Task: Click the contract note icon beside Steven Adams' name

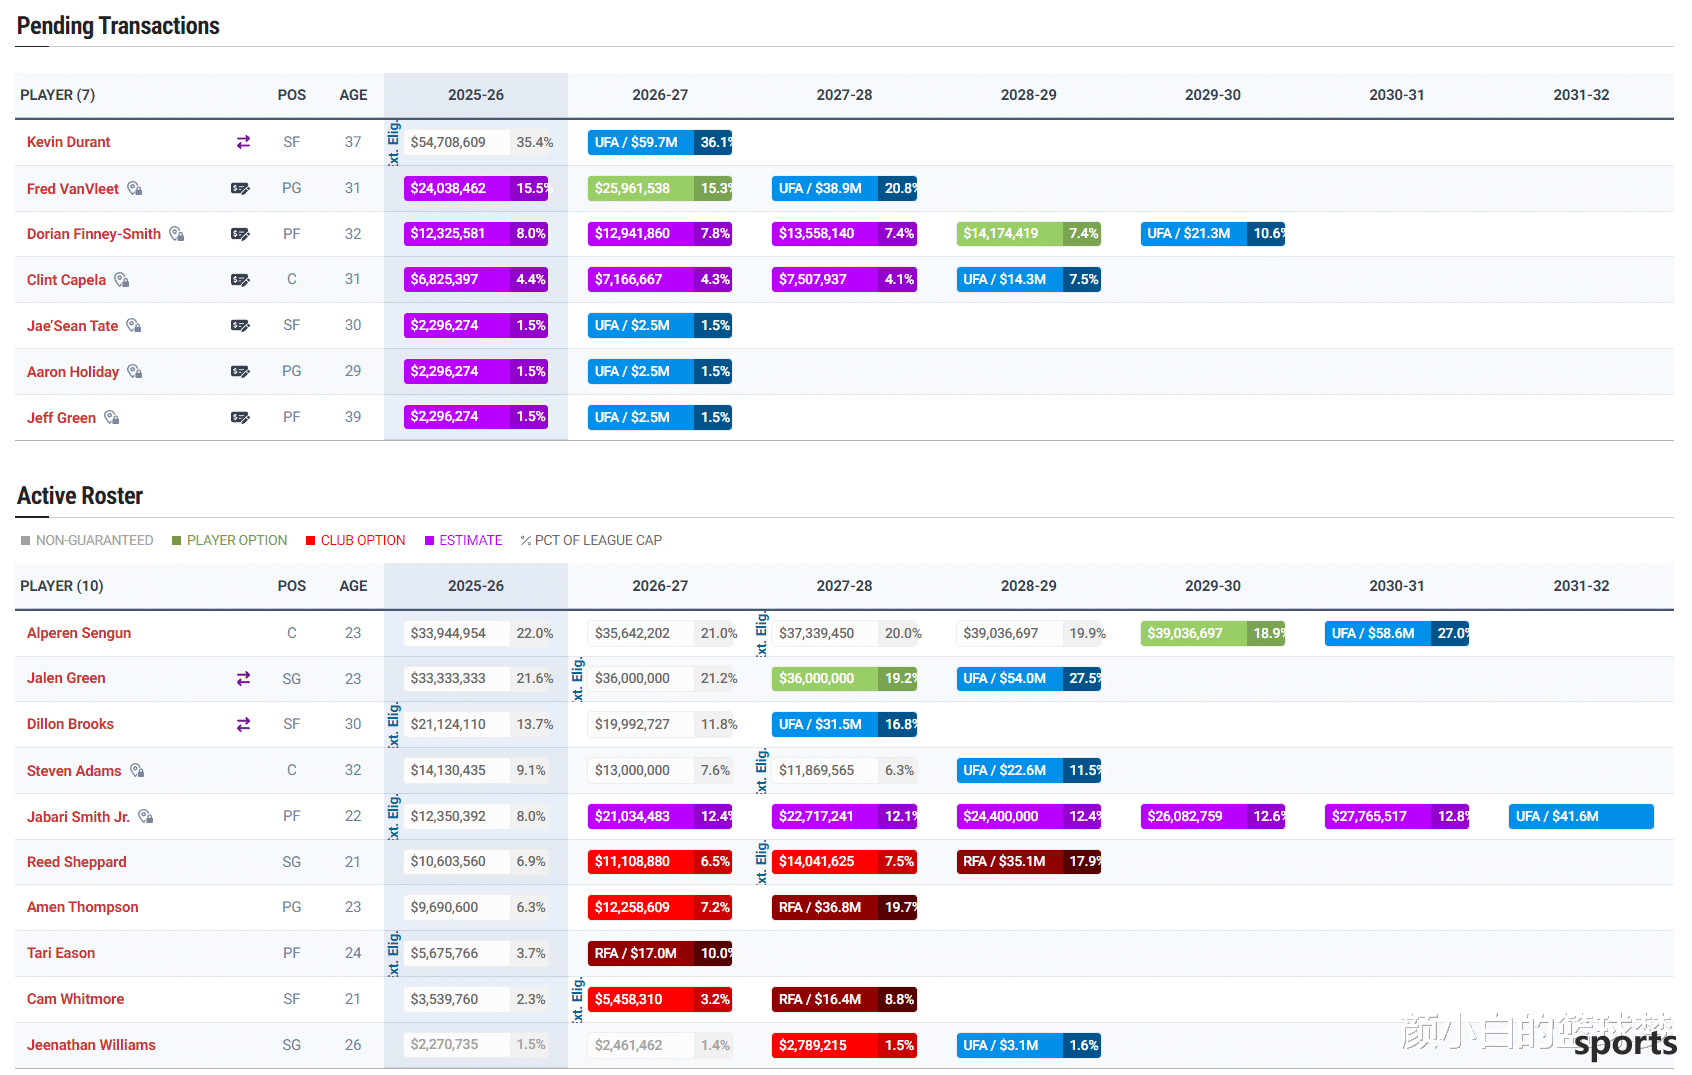Action: click(x=138, y=770)
